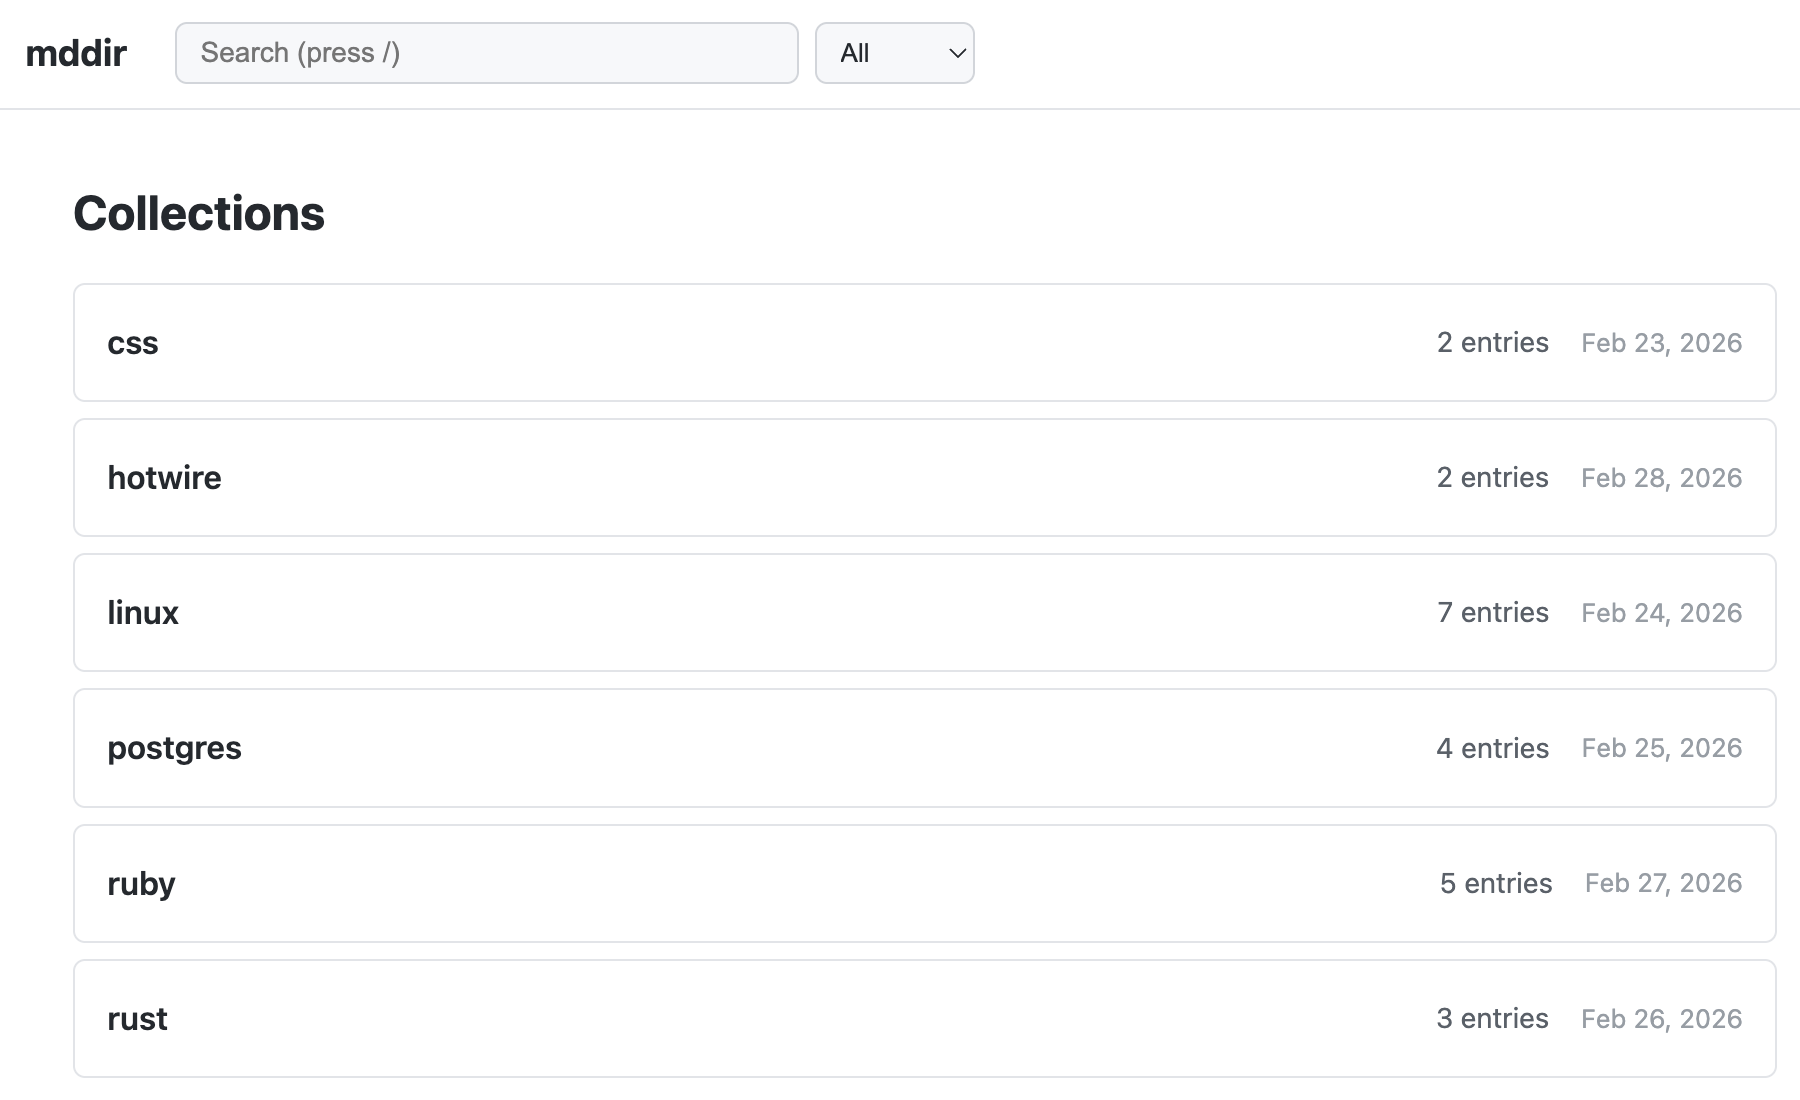Open the css collection
Image resolution: width=1800 pixels, height=1100 pixels.
[x=133, y=343]
